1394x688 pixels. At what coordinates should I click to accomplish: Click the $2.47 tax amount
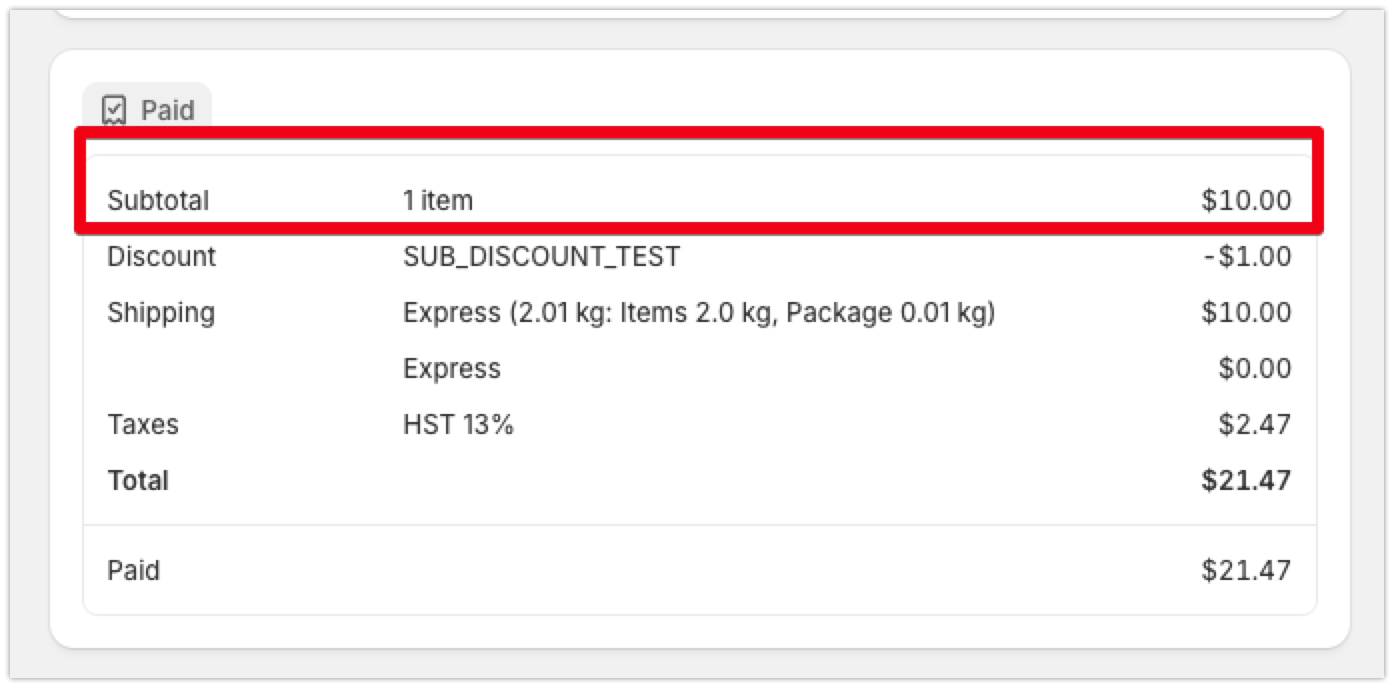pyautogui.click(x=1254, y=425)
